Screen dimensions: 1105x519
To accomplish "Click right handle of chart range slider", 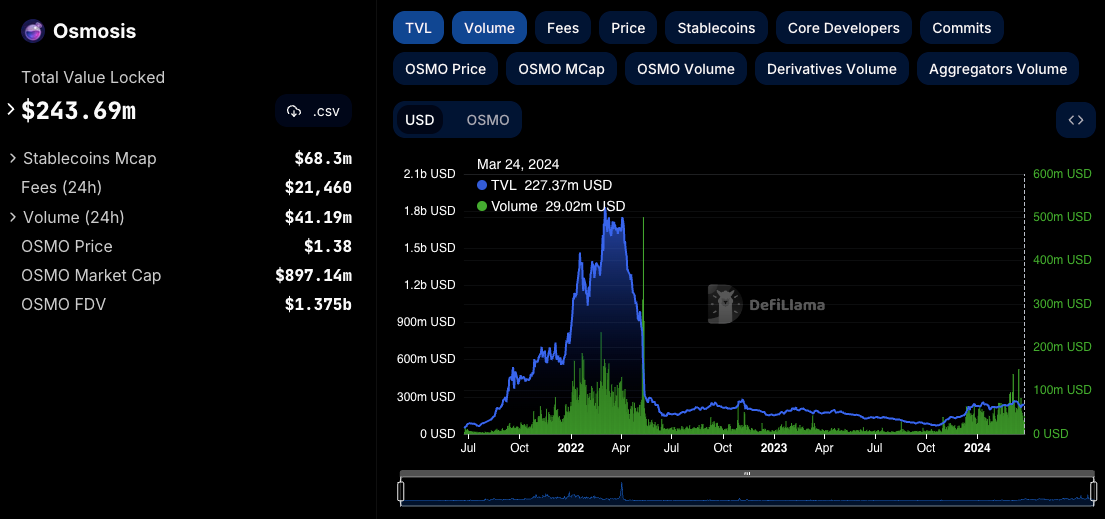I will click(1094, 491).
